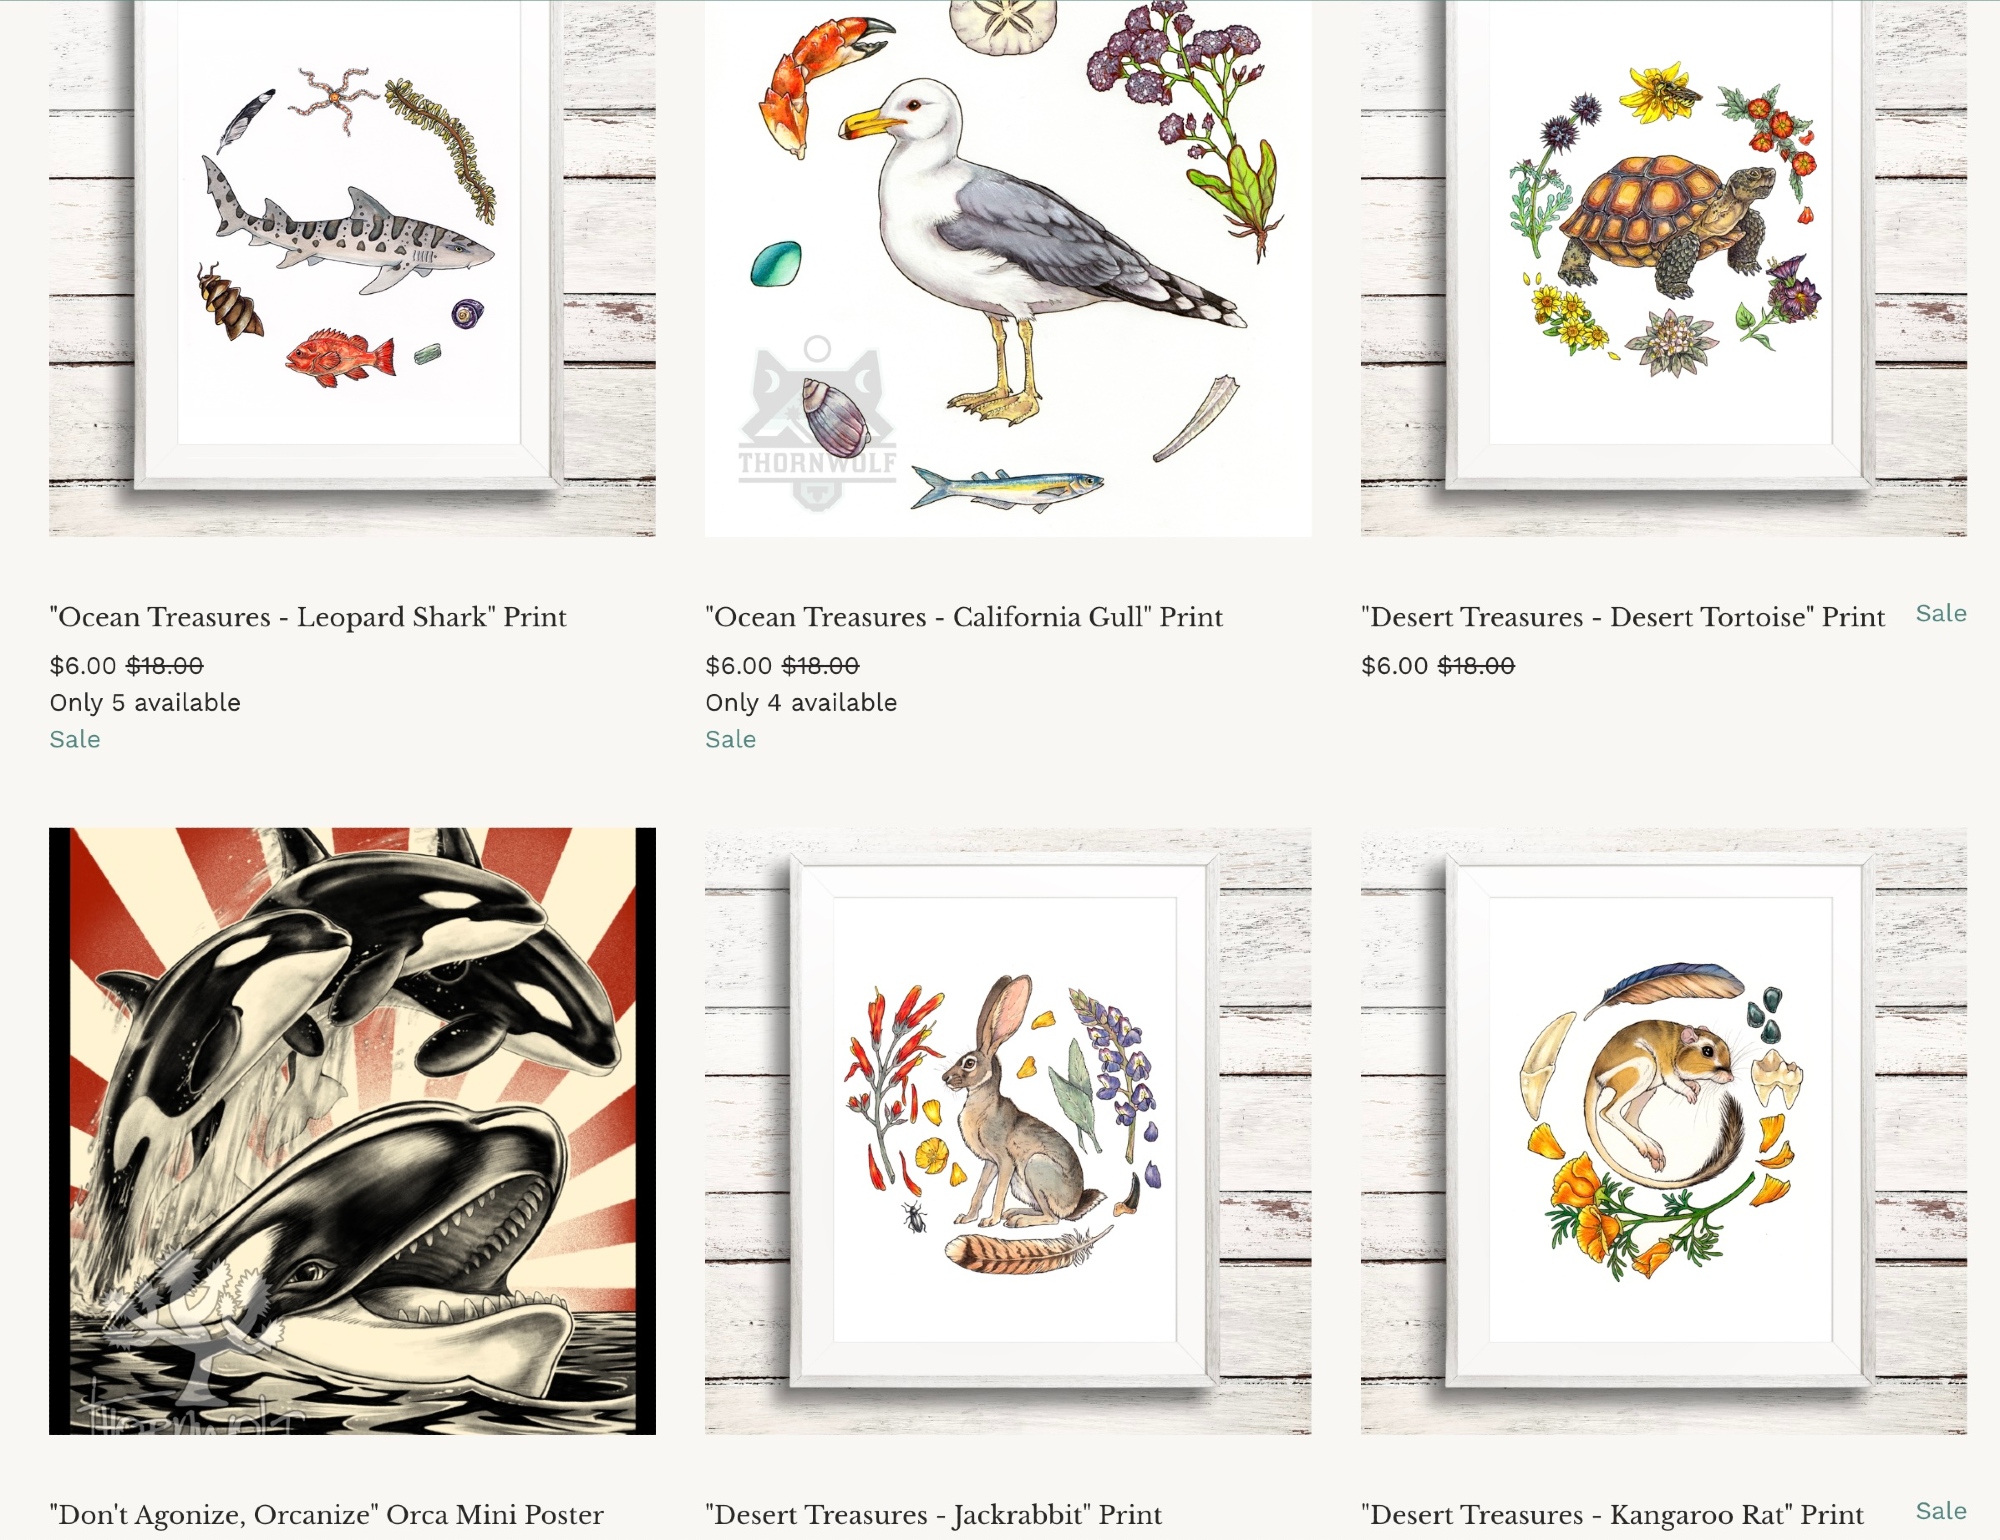Click the Sale badge beside Kangaroo Rat
Viewport: 2000px width, 1540px height.
click(1941, 1512)
